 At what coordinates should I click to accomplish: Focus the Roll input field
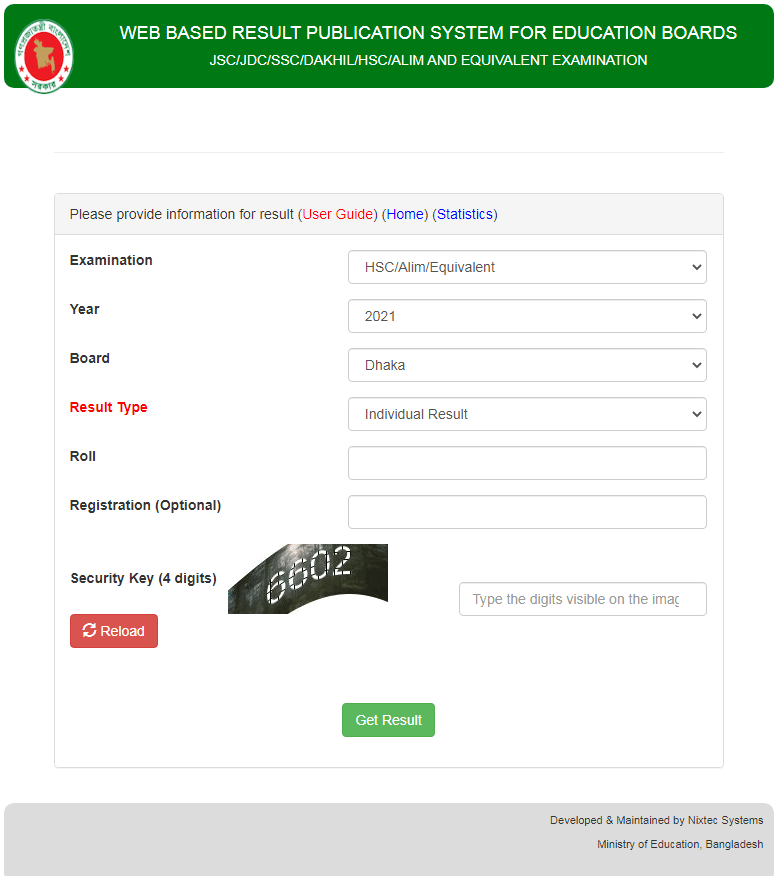[x=527, y=463]
